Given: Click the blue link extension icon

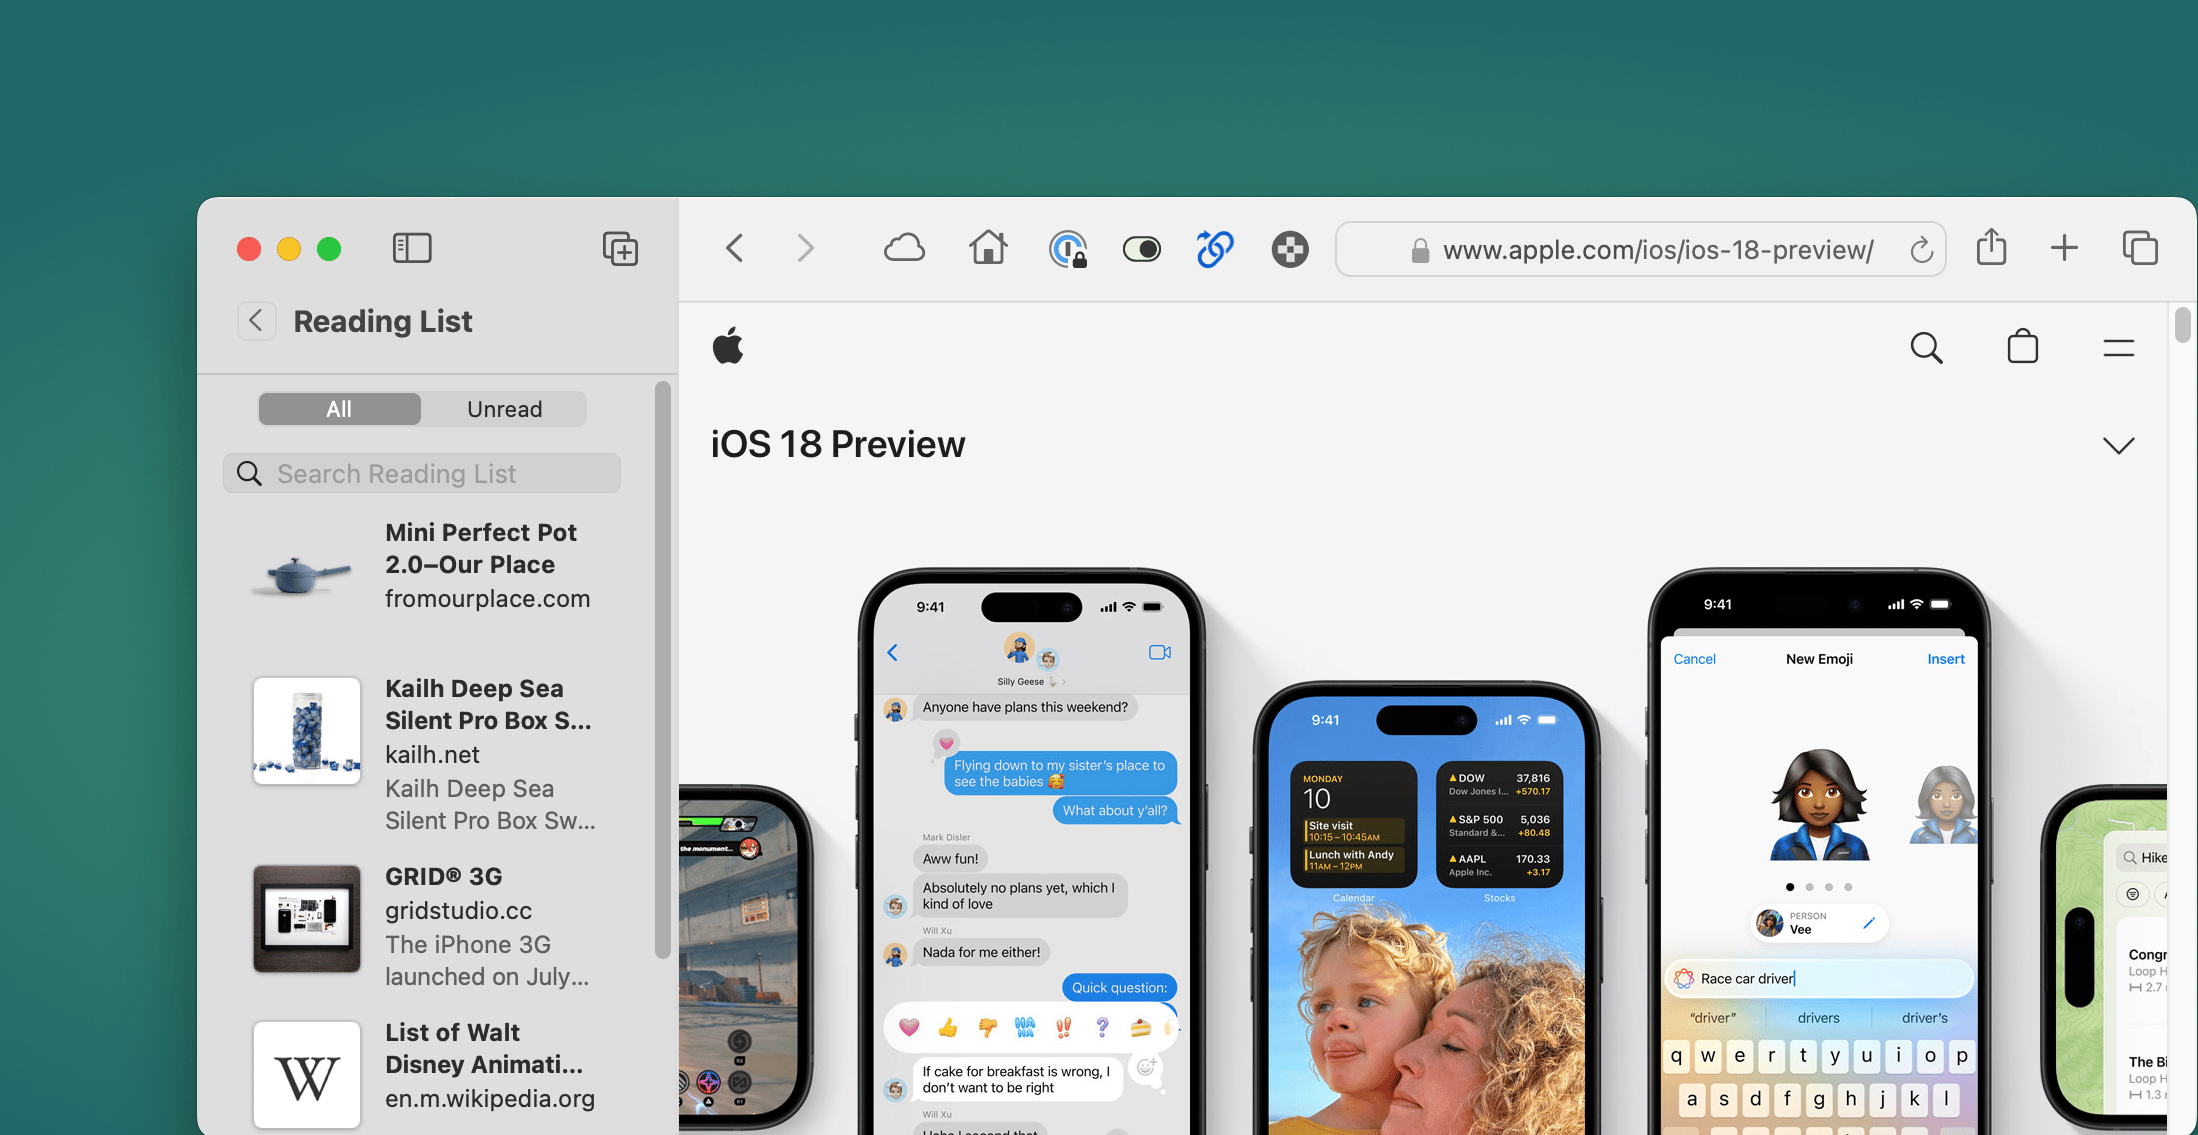Looking at the screenshot, I should pos(1215,249).
